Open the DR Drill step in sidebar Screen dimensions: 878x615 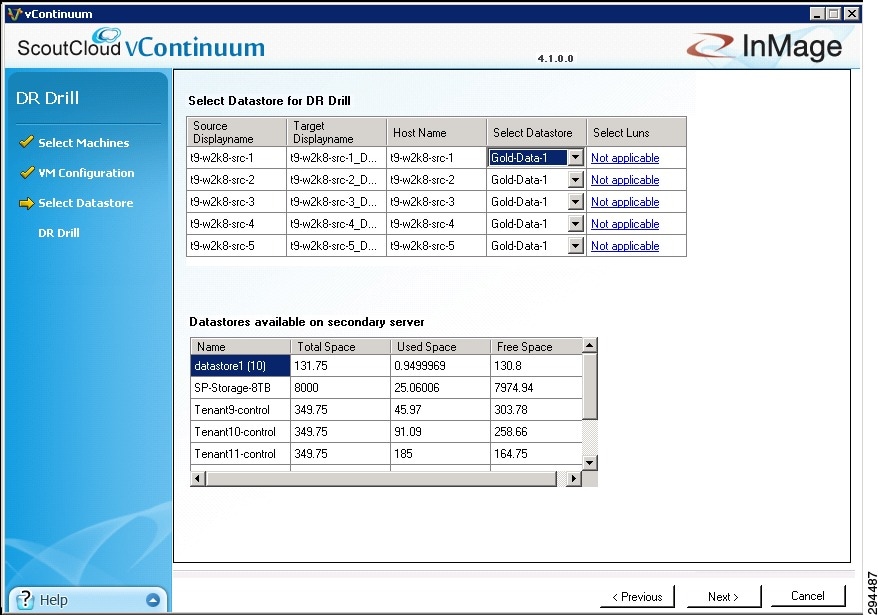click(59, 233)
